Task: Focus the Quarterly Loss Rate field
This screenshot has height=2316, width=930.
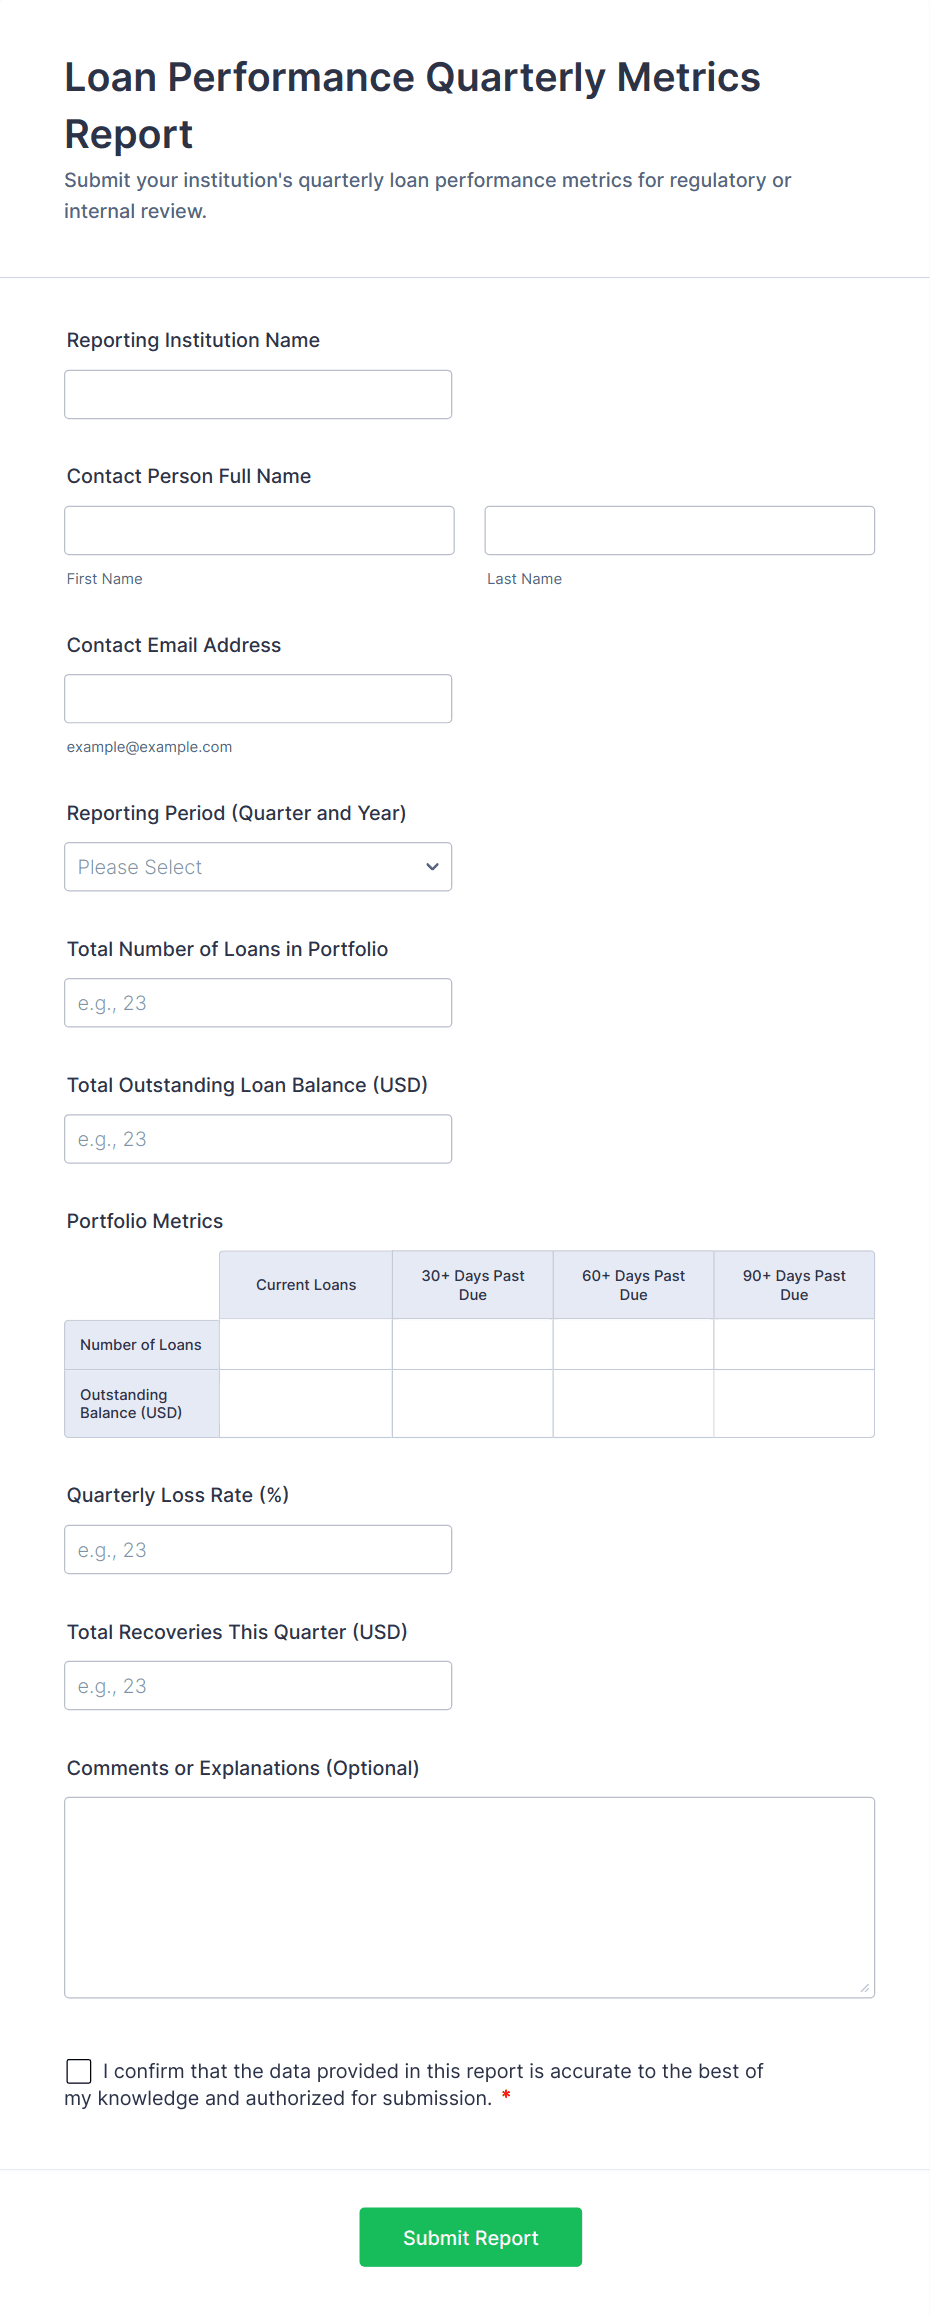Action: click(x=258, y=1550)
